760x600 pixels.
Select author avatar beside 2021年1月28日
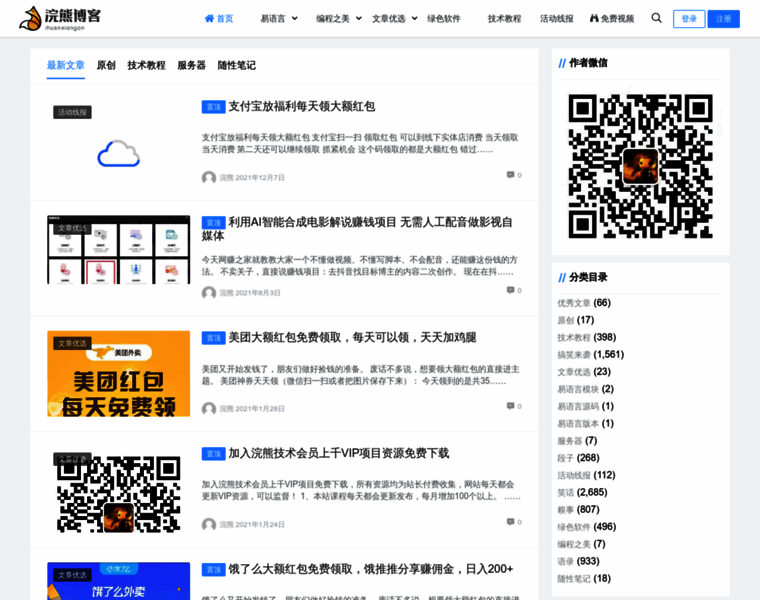(209, 409)
